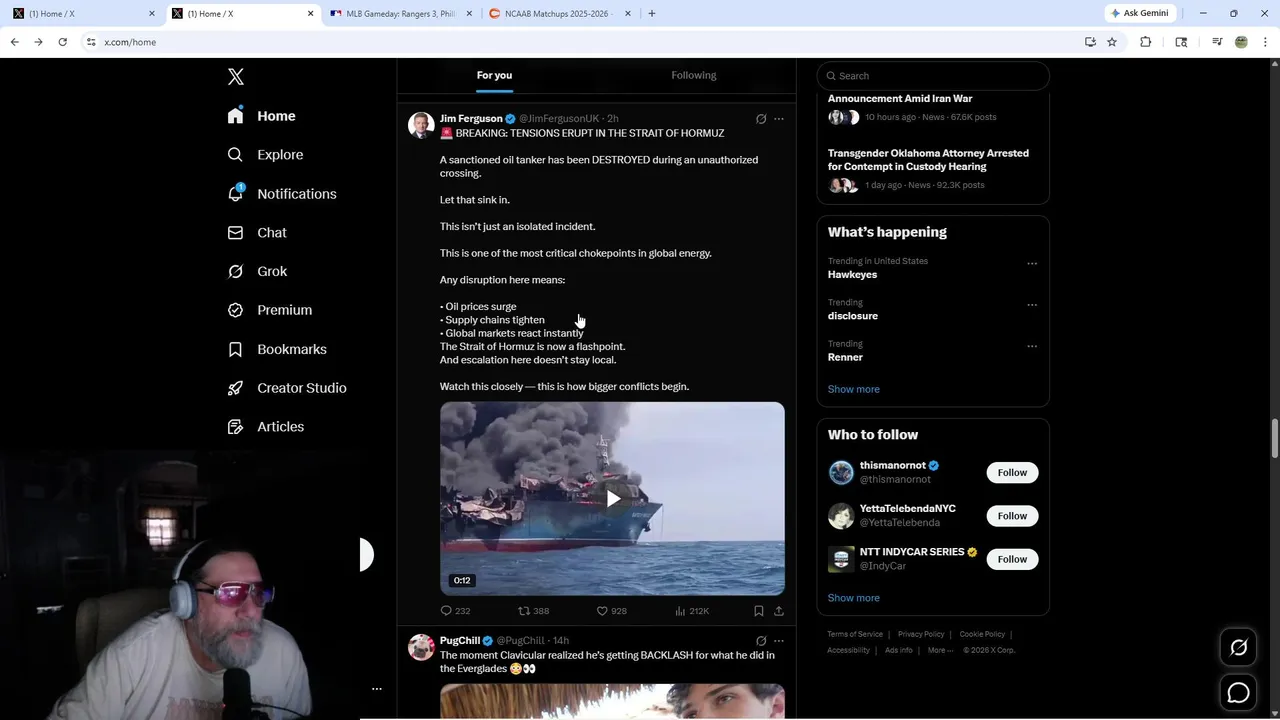Open more options for Hawkeyes trend

(x=1032, y=264)
